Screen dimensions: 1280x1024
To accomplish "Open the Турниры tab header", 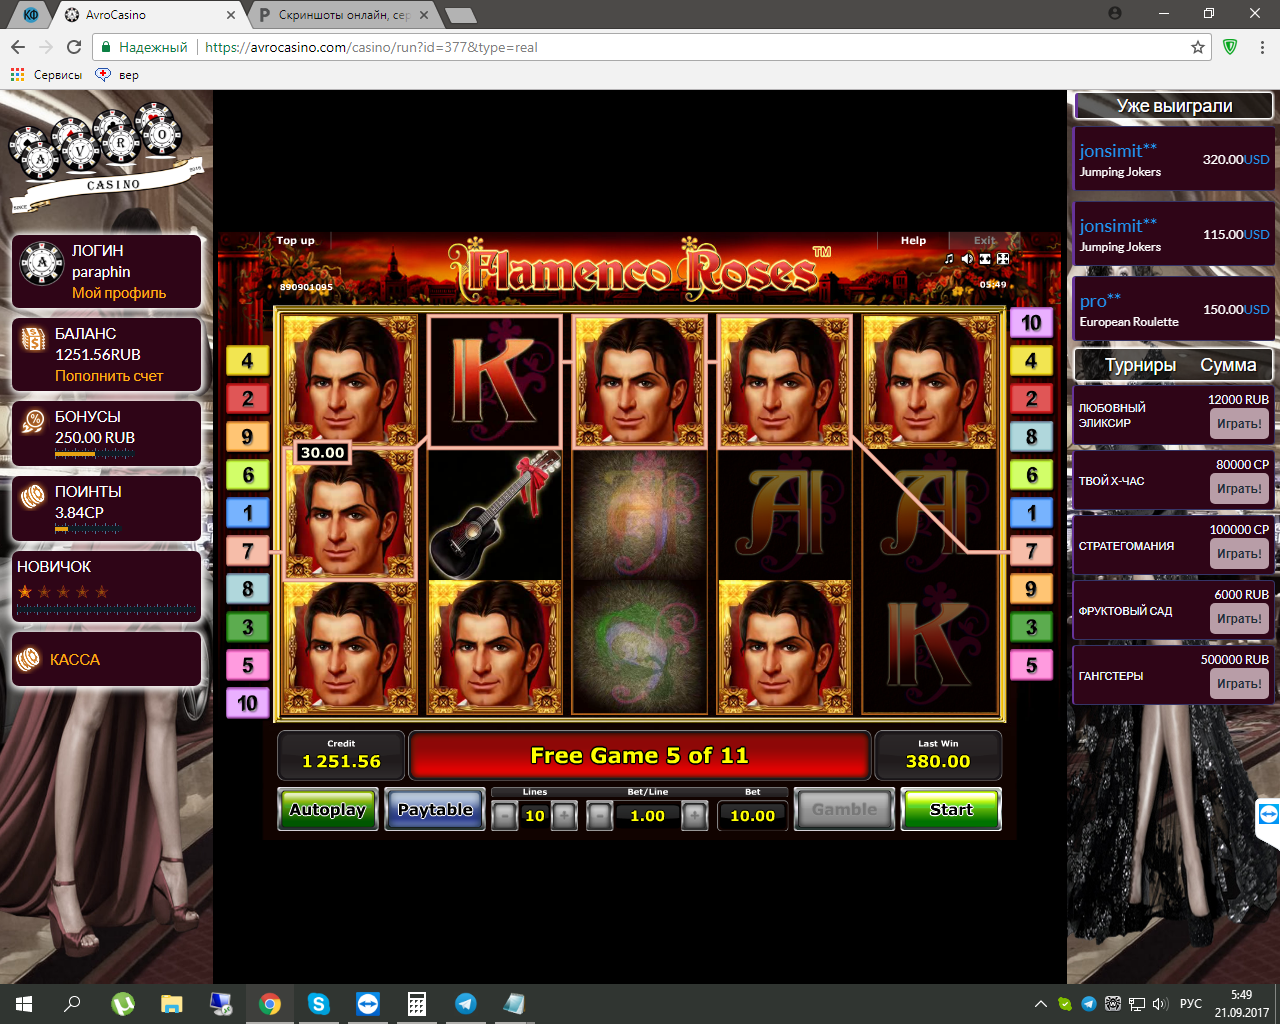I will 1140,365.
